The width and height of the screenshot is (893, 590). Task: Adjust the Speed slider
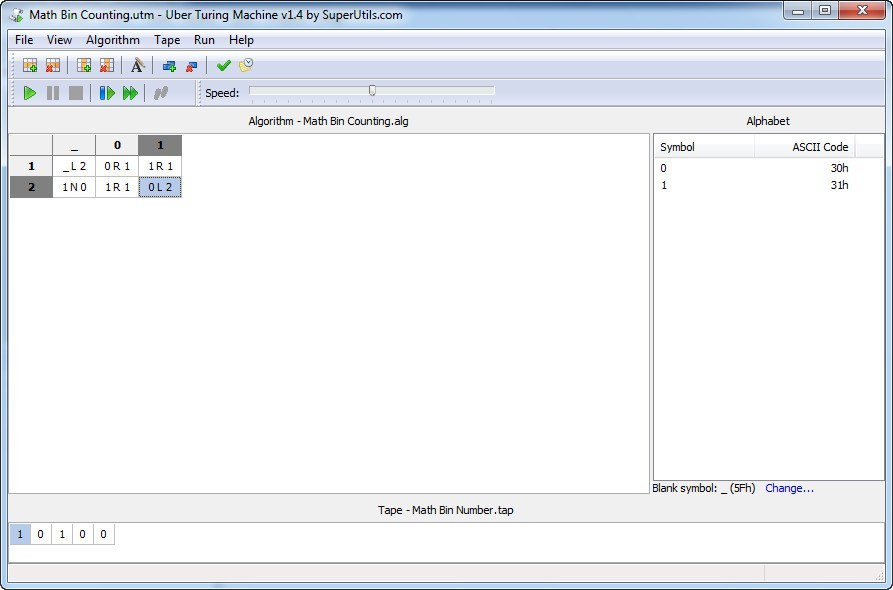(370, 90)
